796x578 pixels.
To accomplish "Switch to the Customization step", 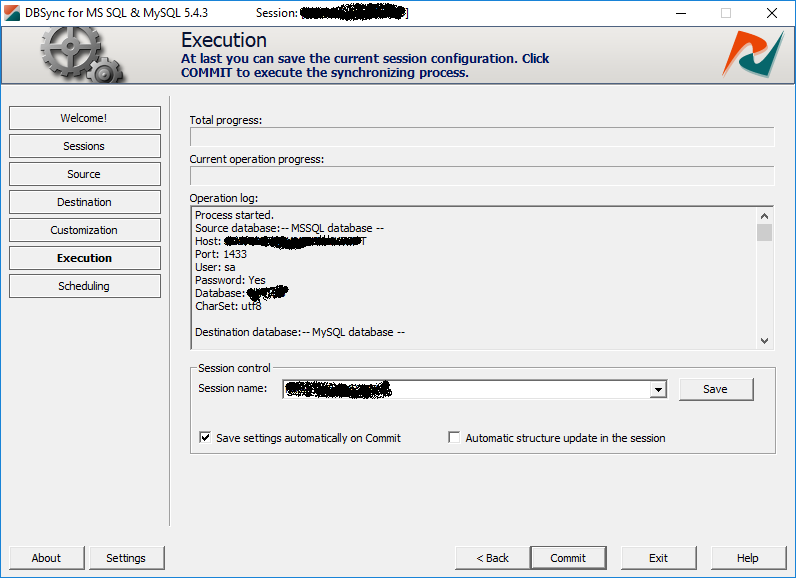I will [85, 230].
